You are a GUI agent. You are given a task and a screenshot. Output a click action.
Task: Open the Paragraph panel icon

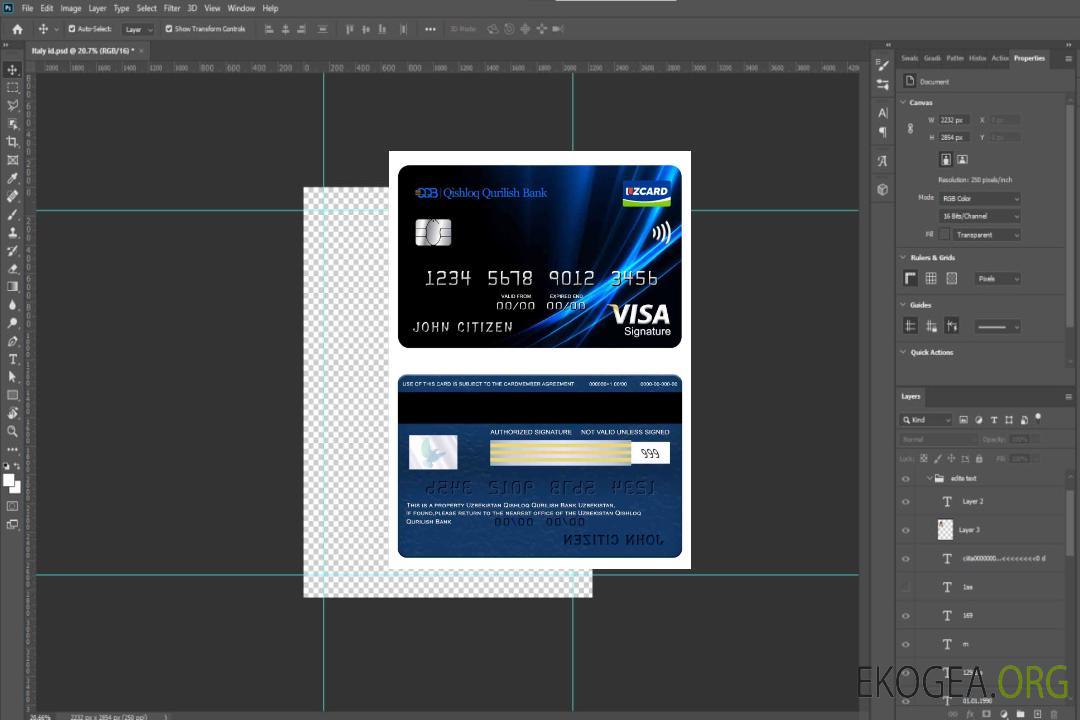(882, 131)
